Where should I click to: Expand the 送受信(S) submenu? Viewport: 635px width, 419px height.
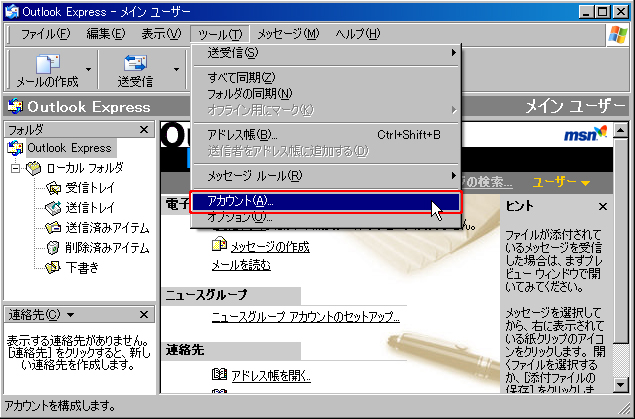point(326,53)
